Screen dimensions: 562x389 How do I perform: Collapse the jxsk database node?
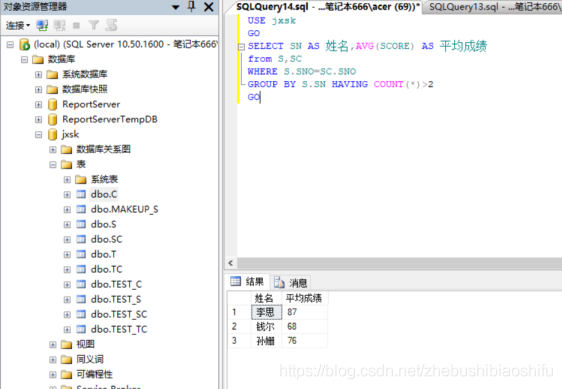pos(38,135)
